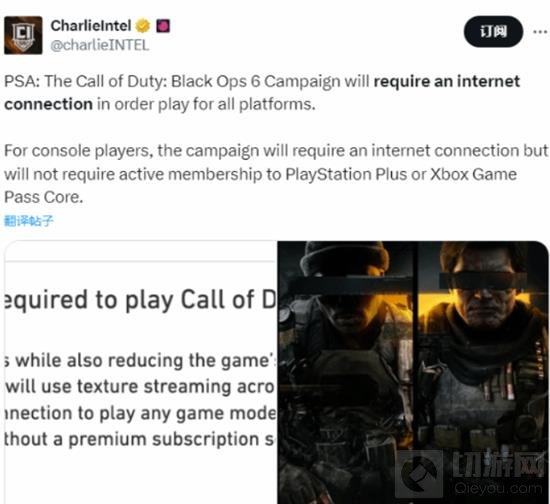Click the "premium subscription" line in the image
Viewport: 550px width, 504px height.
tap(141, 439)
